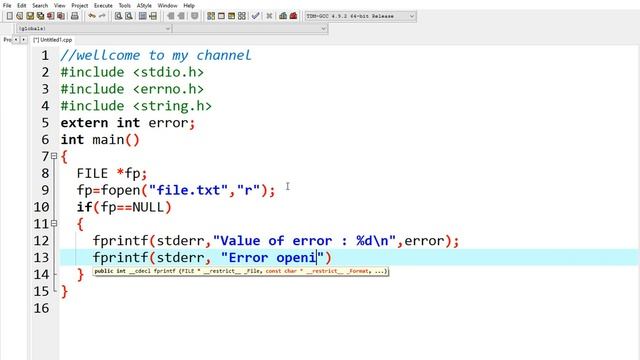The width and height of the screenshot is (640, 360).
Task: Click the "#include <string.h>" line
Action: click(136, 106)
